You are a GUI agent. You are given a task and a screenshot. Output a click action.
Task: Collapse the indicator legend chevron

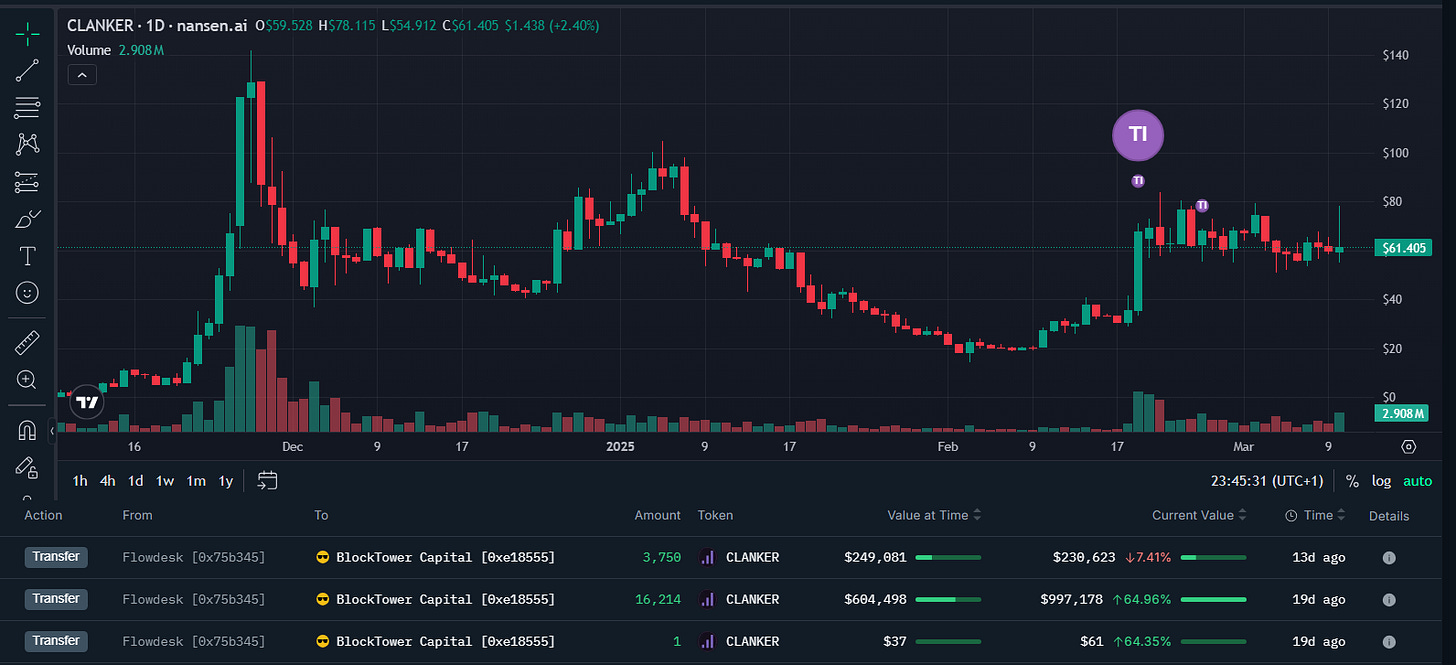coord(83,74)
